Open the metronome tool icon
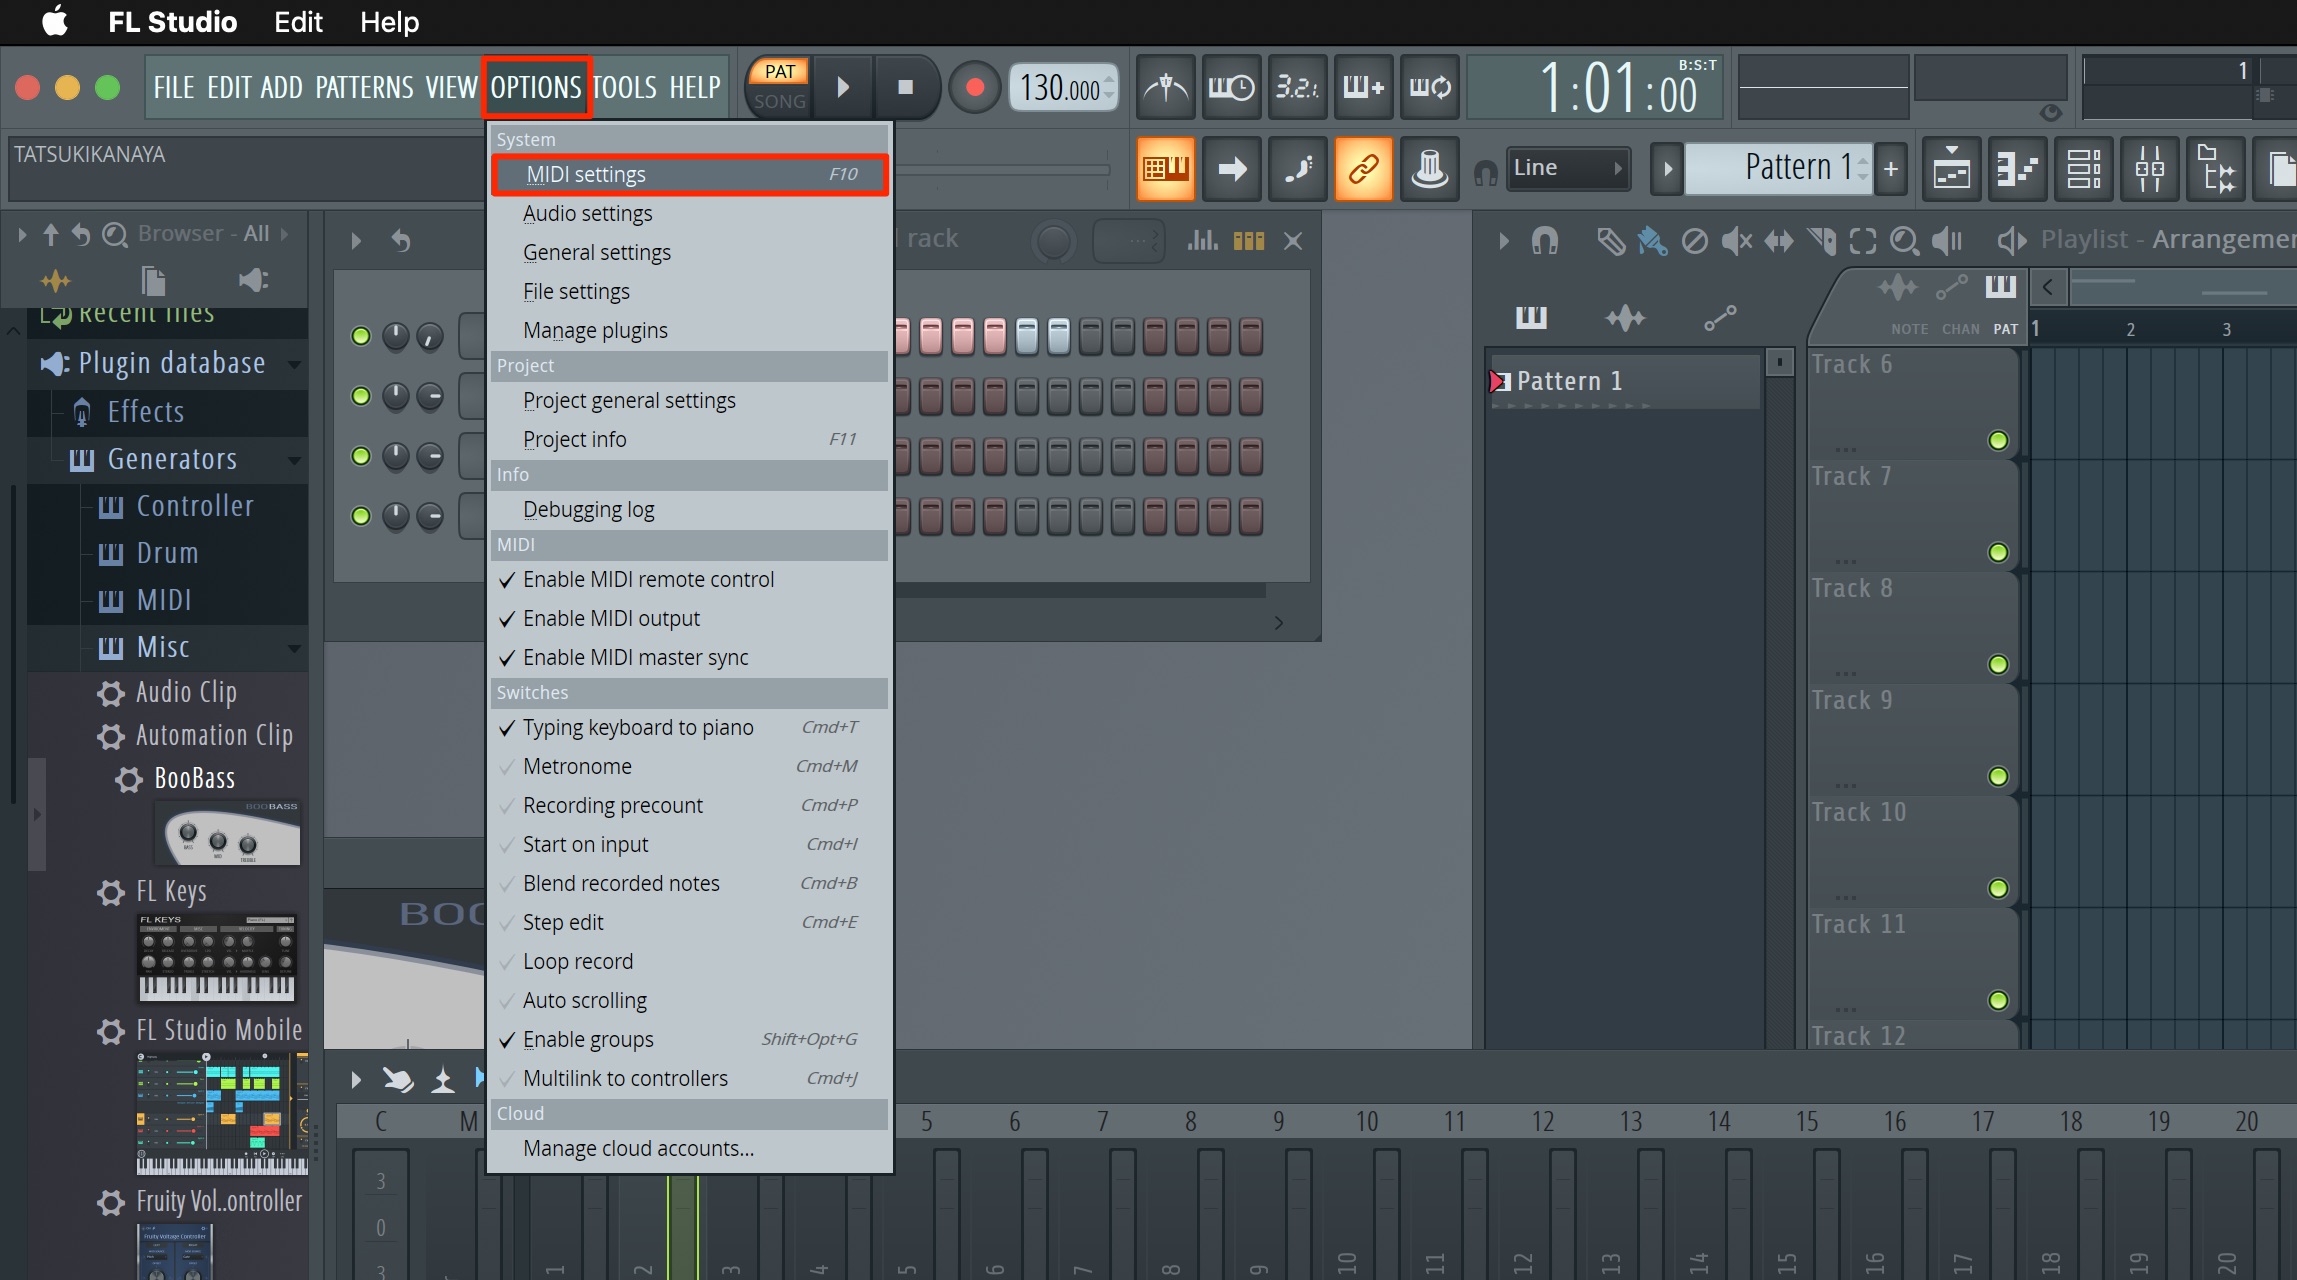2297x1280 pixels. click(x=1166, y=88)
